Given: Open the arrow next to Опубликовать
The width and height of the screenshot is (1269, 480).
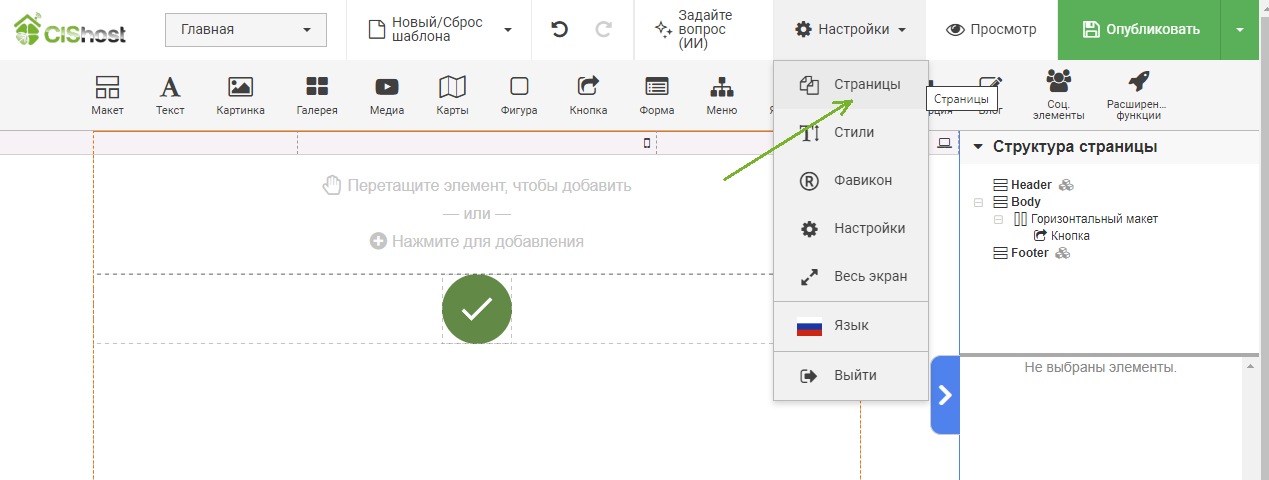Looking at the screenshot, I should 1240,30.
